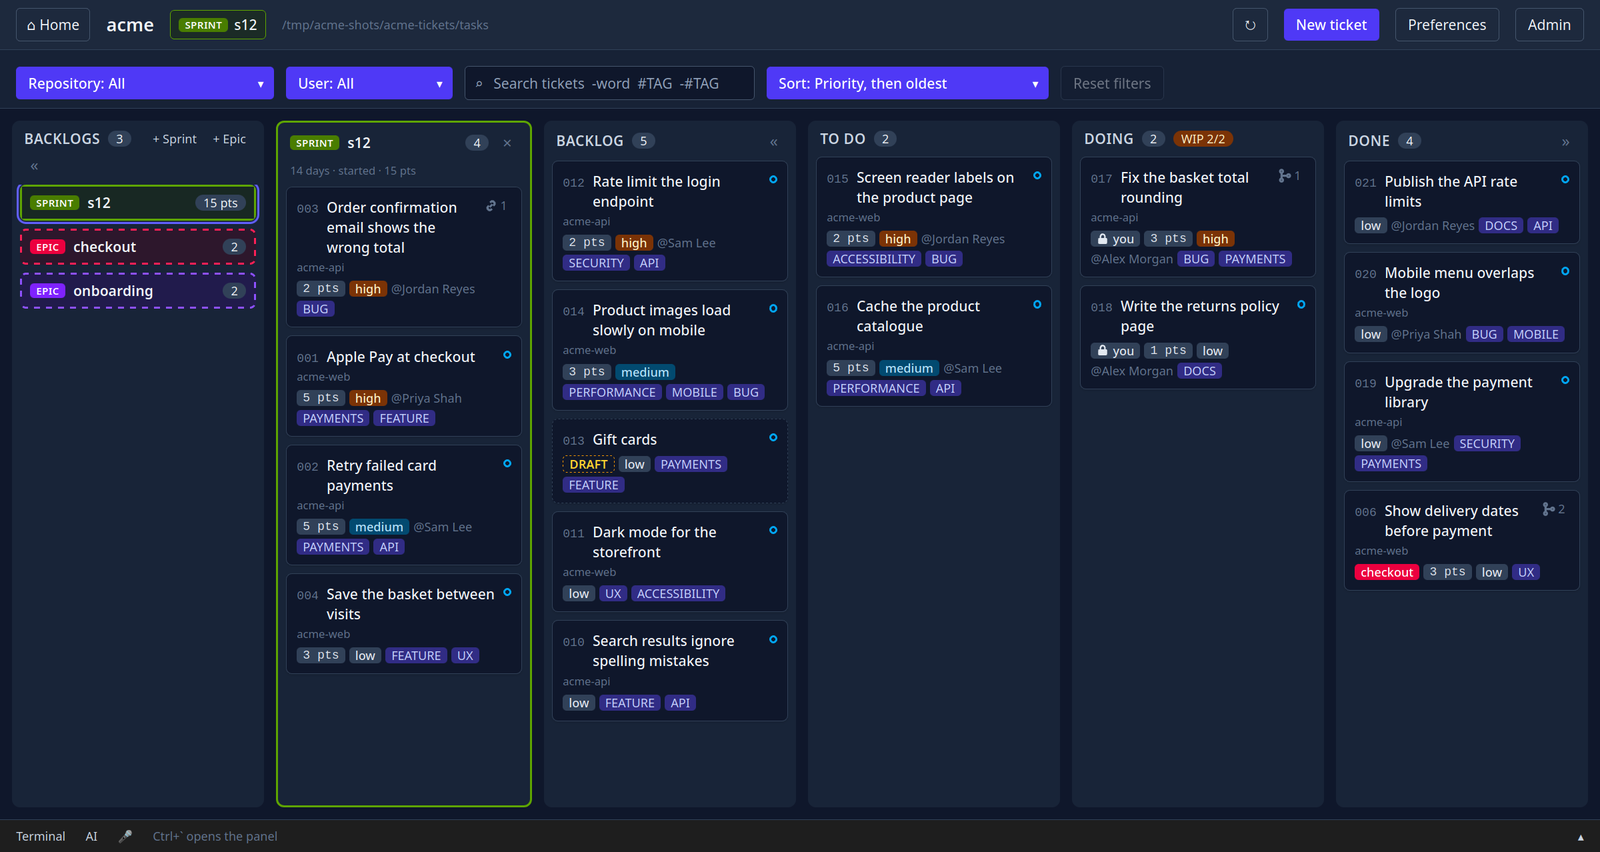
Task: Click circle on Mobile menu overlaps logo
Action: pyautogui.click(x=1565, y=271)
